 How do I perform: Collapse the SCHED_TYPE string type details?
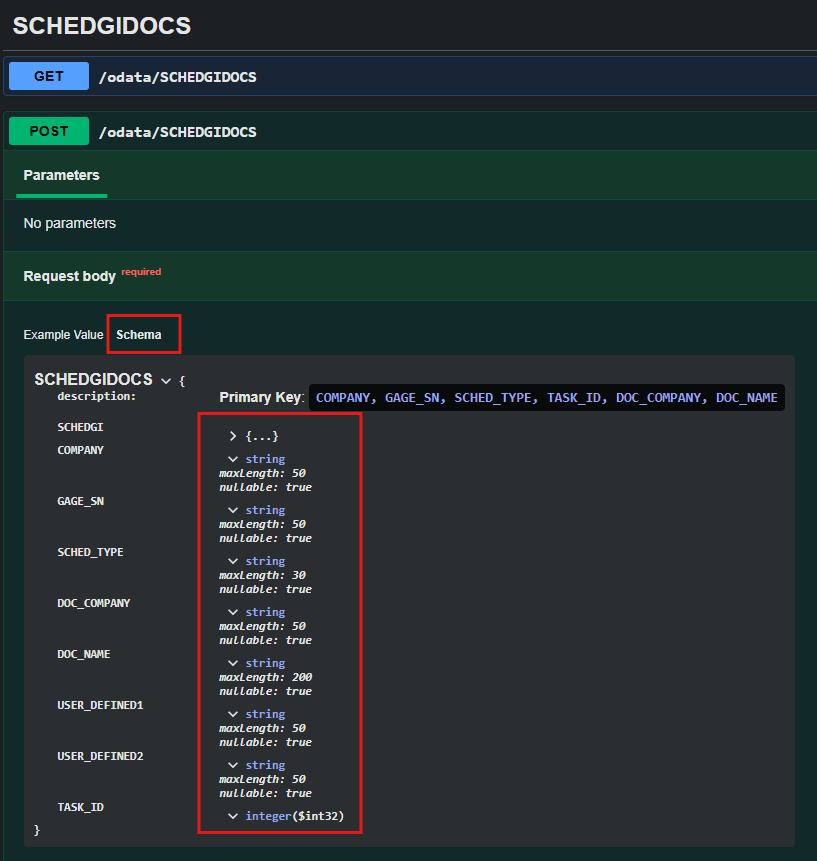233,561
